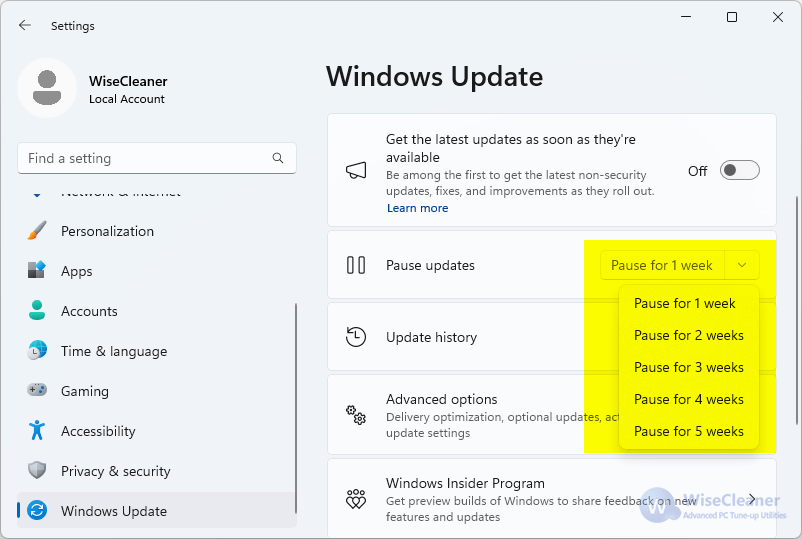Open Time & language settings
Viewport: 802px width, 539px height.
pyautogui.click(x=157, y=351)
